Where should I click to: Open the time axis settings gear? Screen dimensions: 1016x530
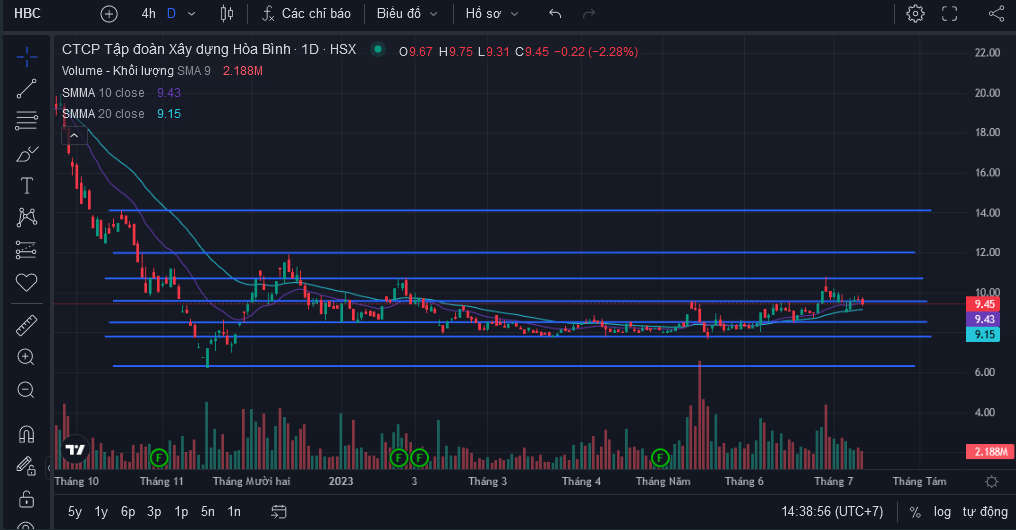[991, 481]
